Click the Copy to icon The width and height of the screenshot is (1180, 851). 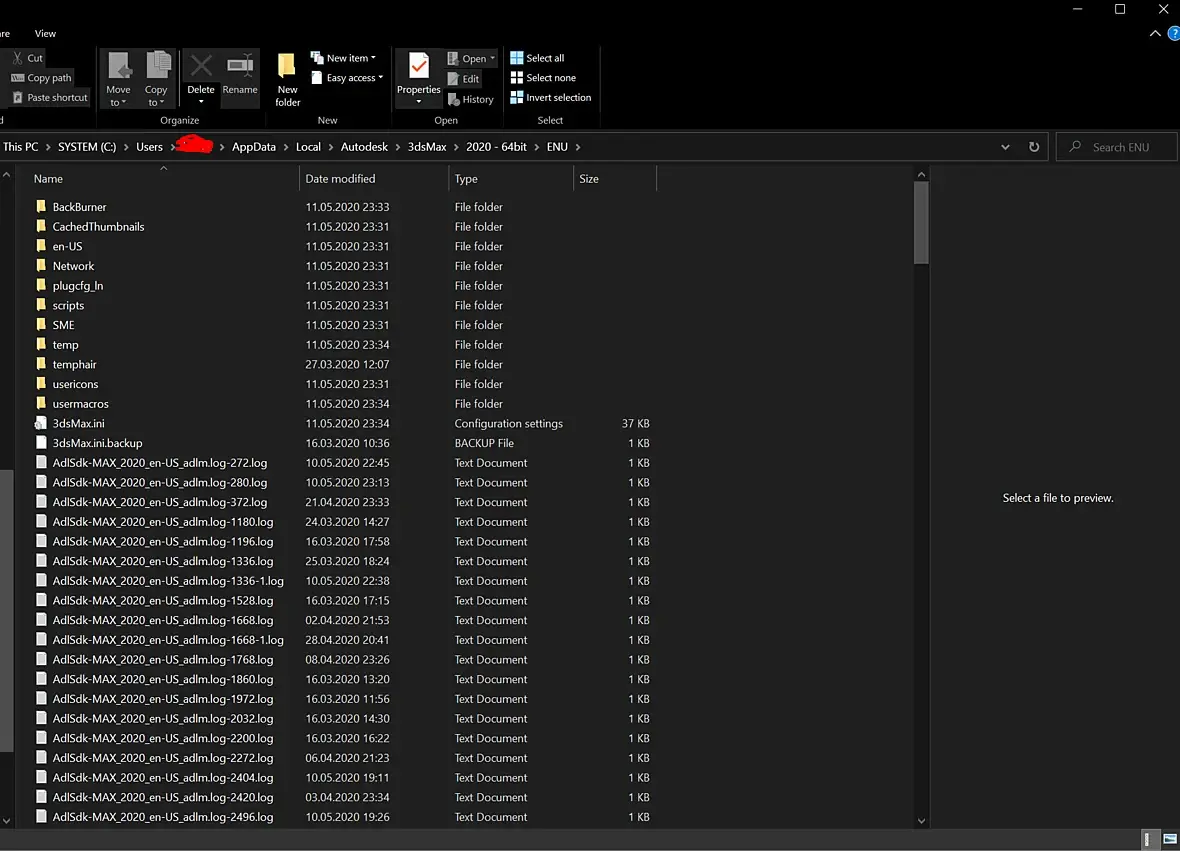coord(157,65)
